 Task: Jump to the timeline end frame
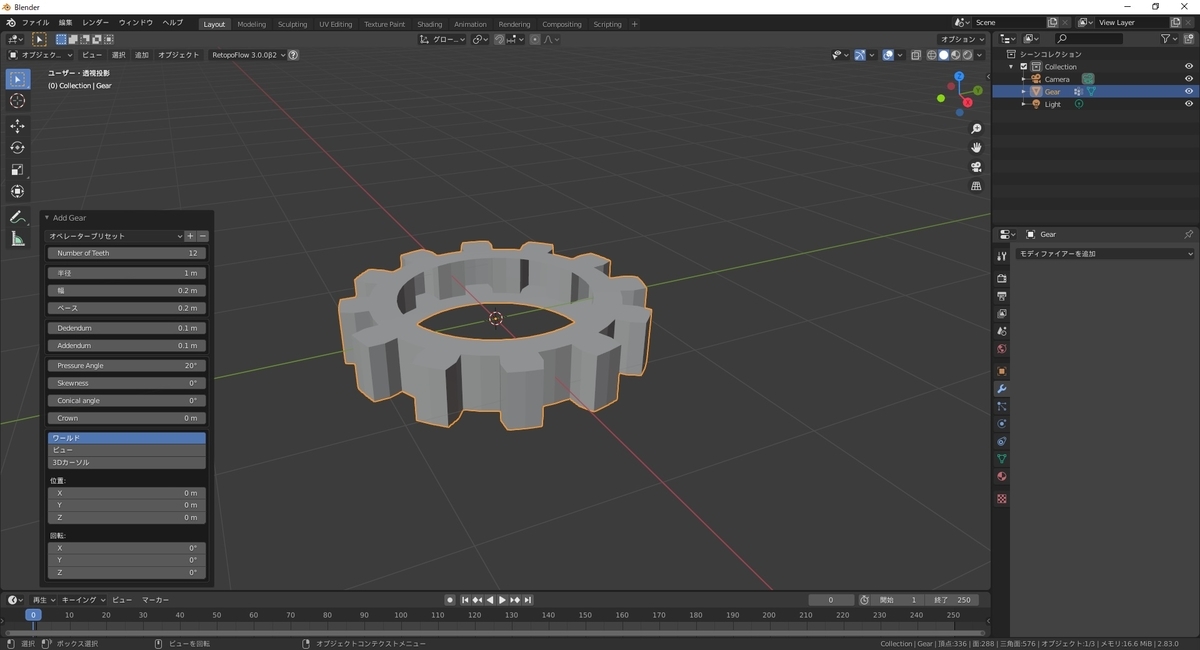pos(528,600)
